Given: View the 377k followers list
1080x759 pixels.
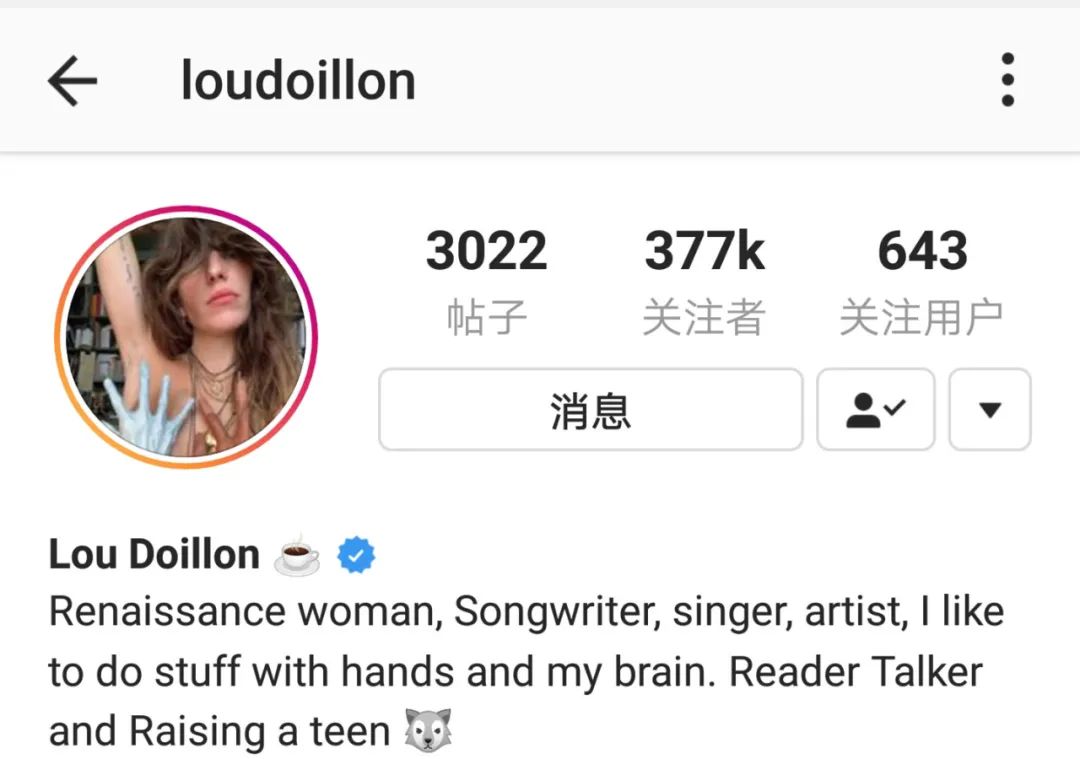Looking at the screenshot, I should (704, 251).
